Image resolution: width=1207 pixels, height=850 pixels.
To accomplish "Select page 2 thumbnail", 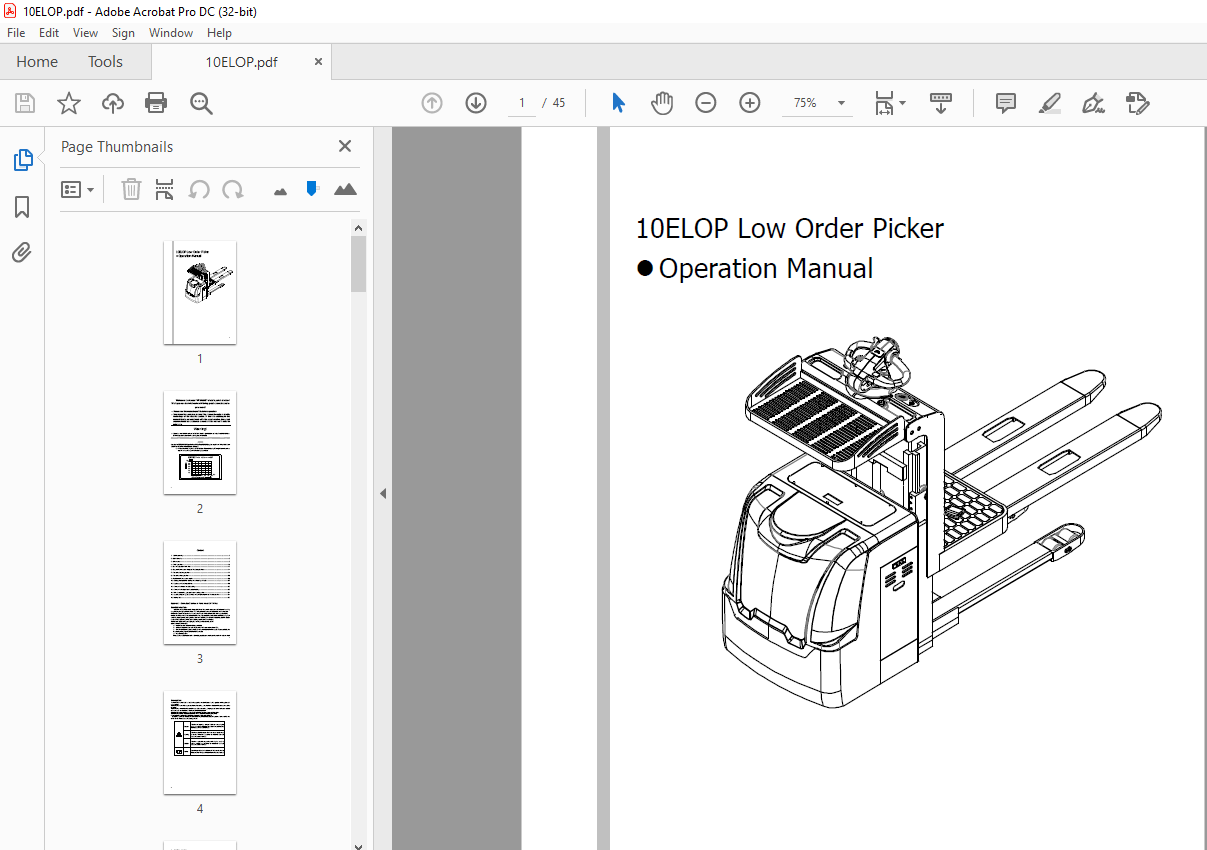I will point(200,442).
